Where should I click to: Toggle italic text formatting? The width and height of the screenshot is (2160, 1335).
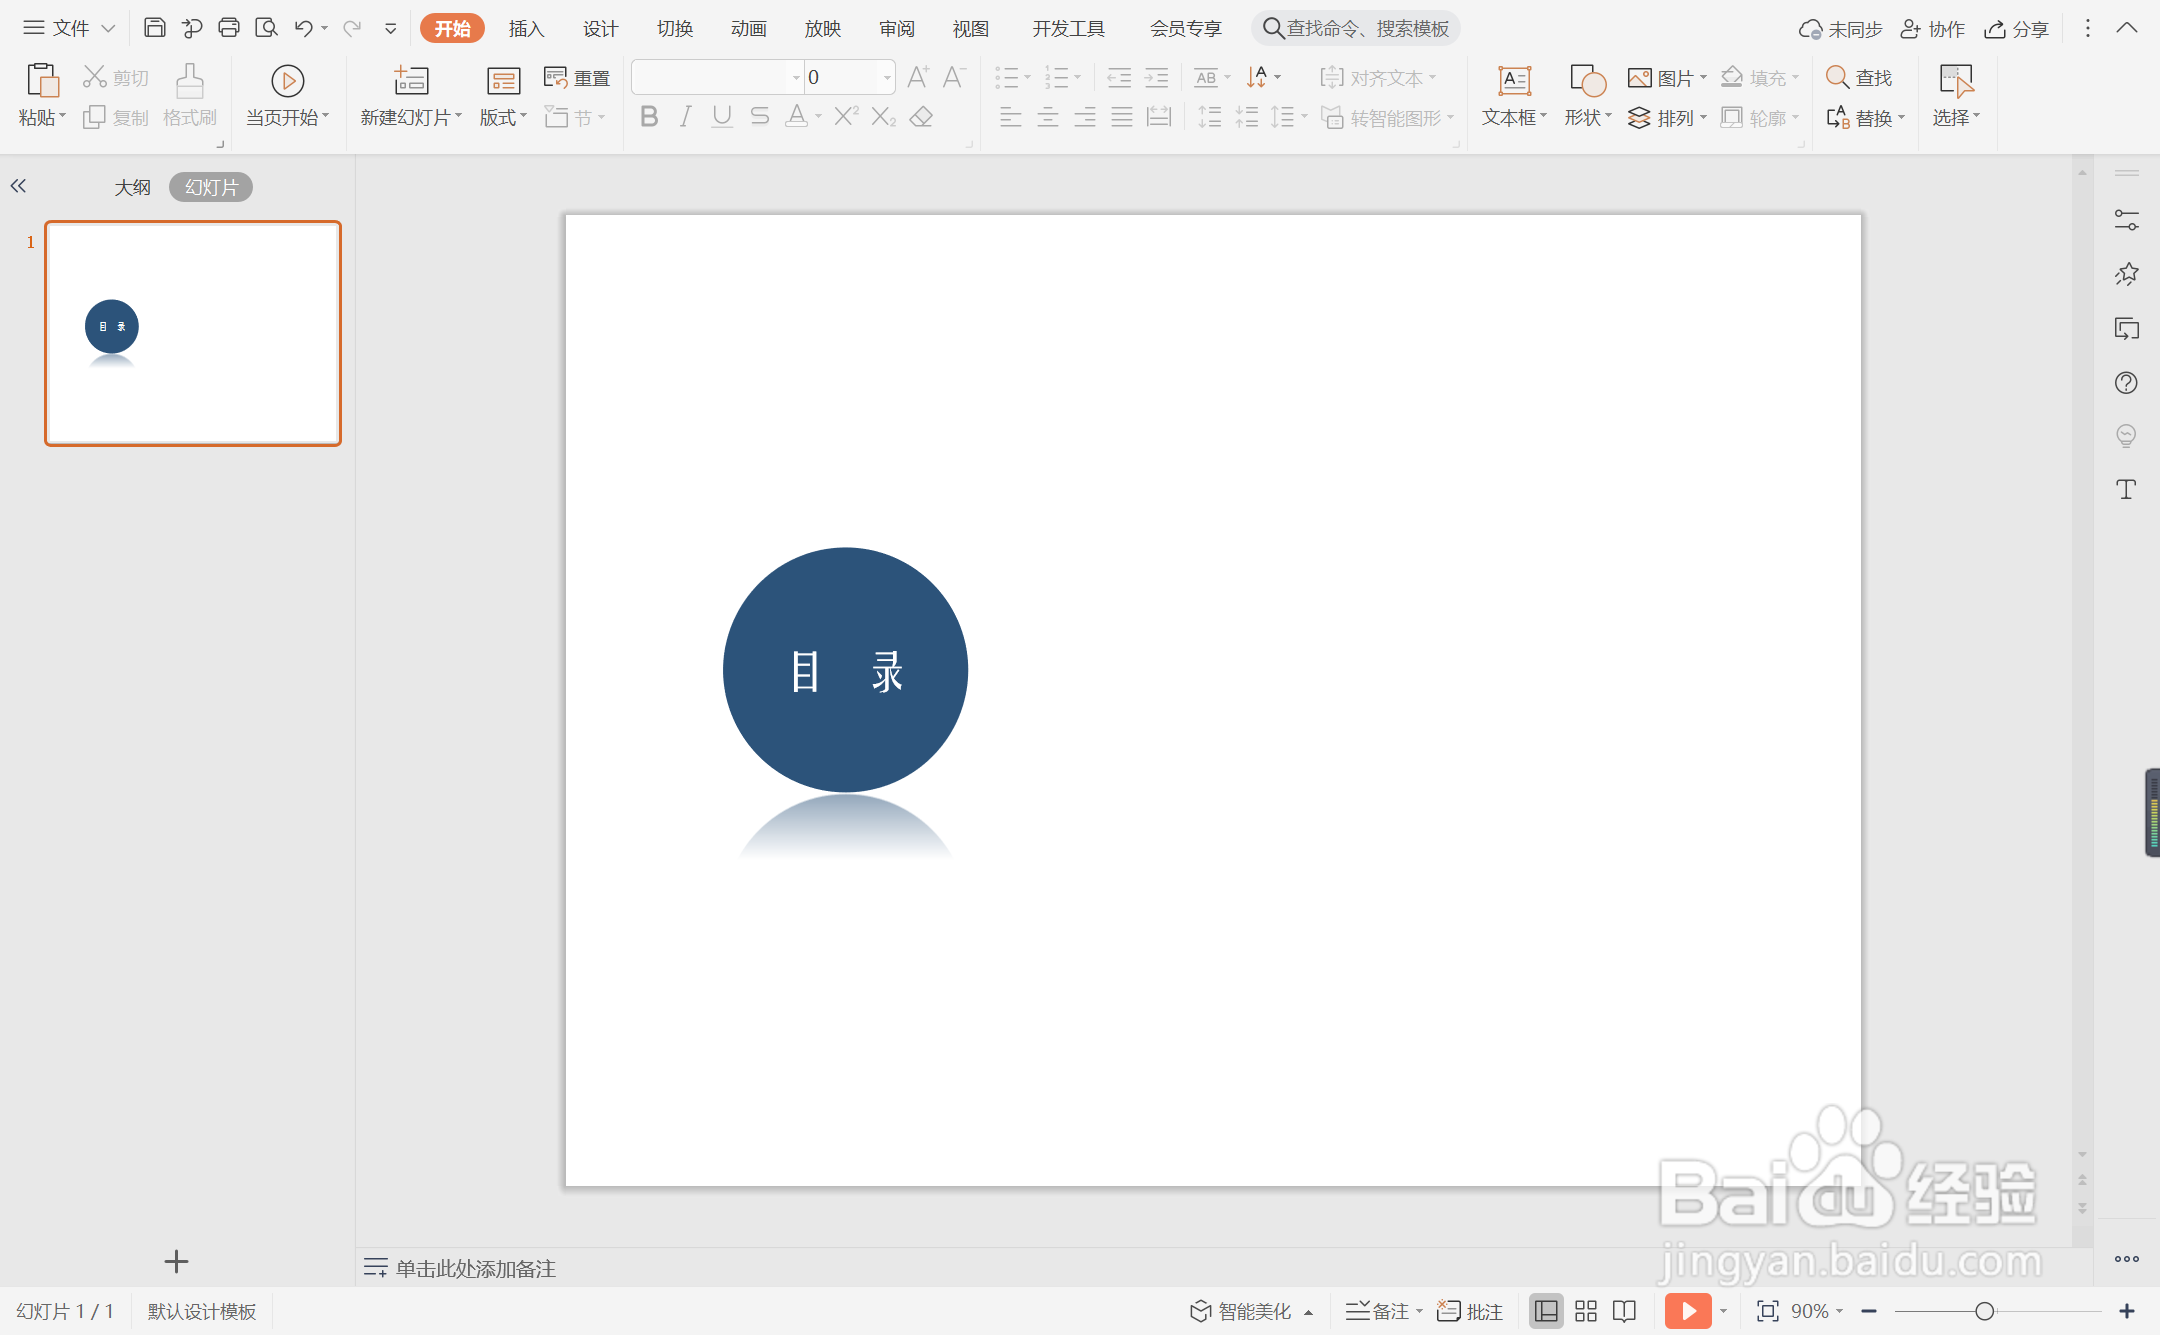pos(686,117)
